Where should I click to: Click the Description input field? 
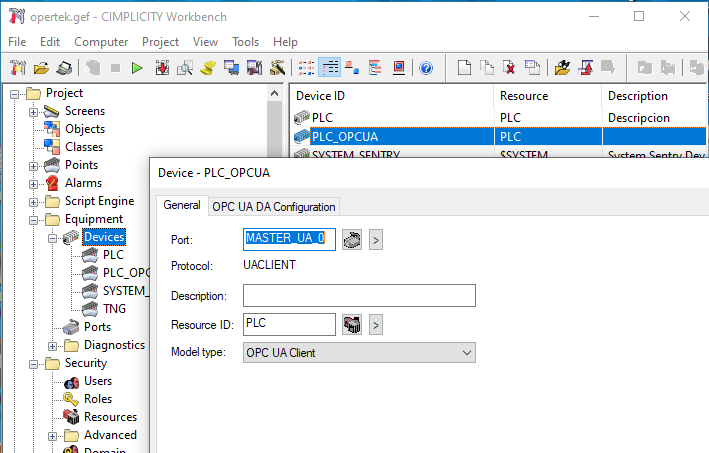click(359, 296)
